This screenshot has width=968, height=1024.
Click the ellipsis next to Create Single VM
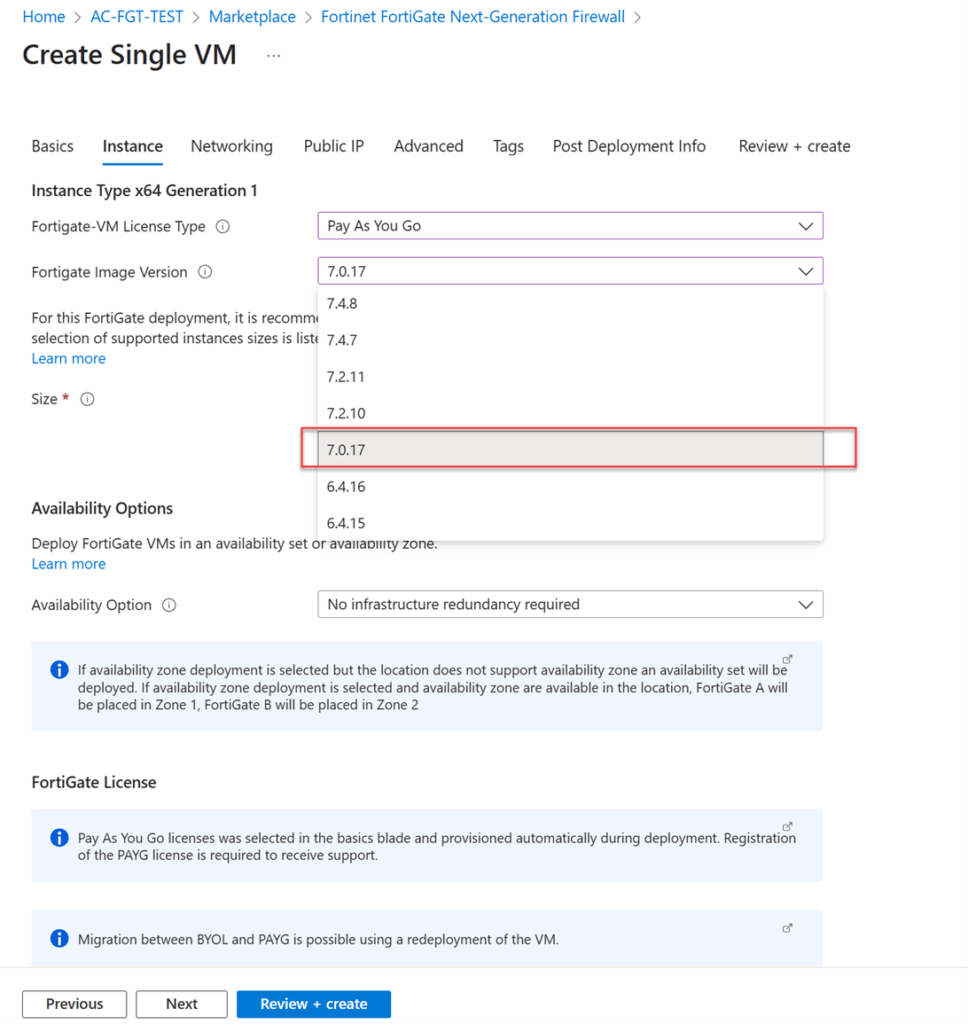(x=273, y=56)
